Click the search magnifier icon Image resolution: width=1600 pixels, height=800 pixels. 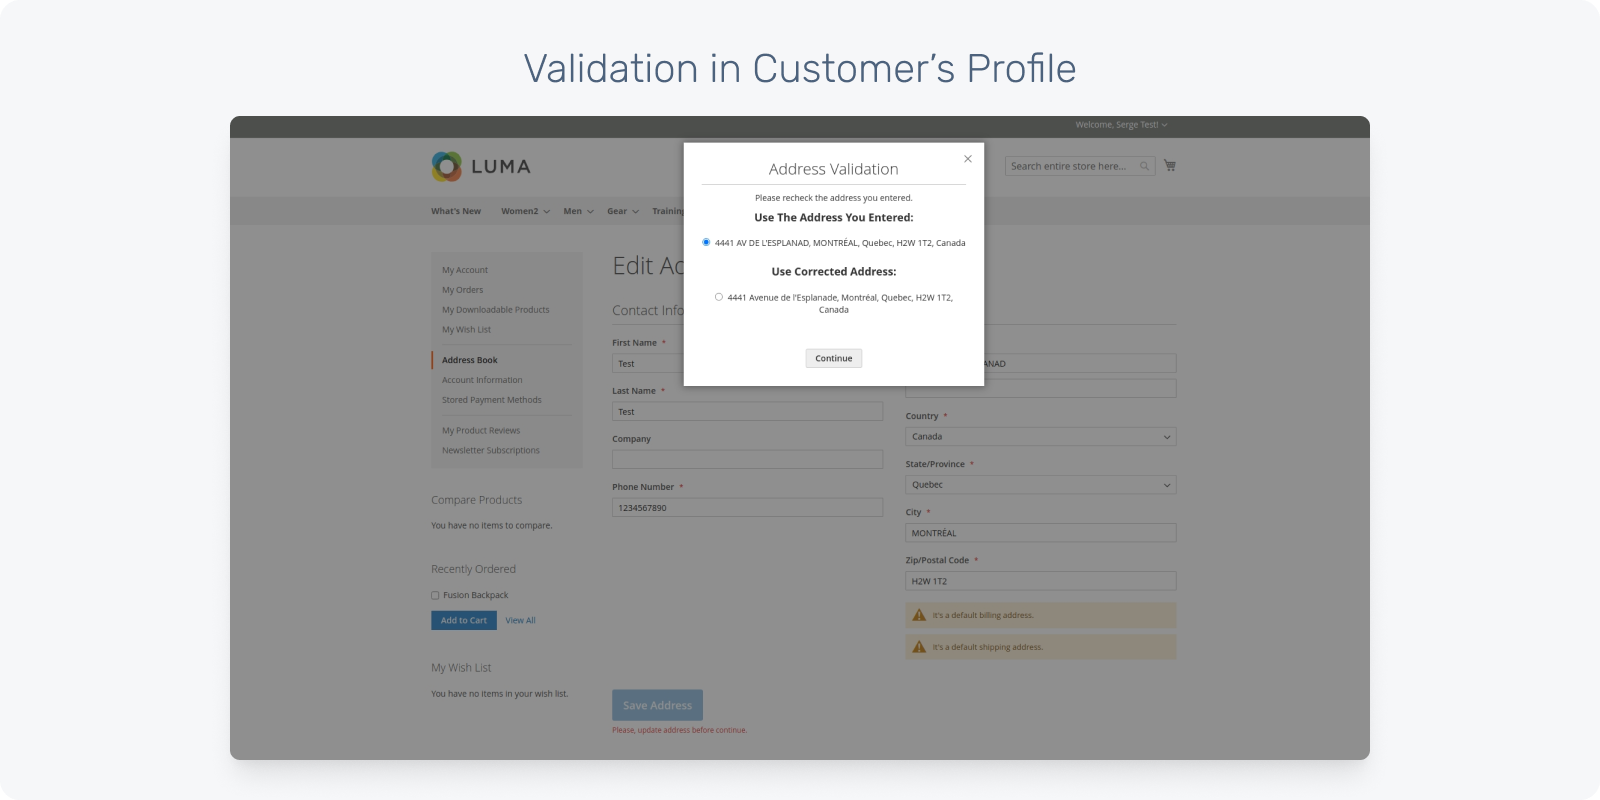[x=1144, y=167]
